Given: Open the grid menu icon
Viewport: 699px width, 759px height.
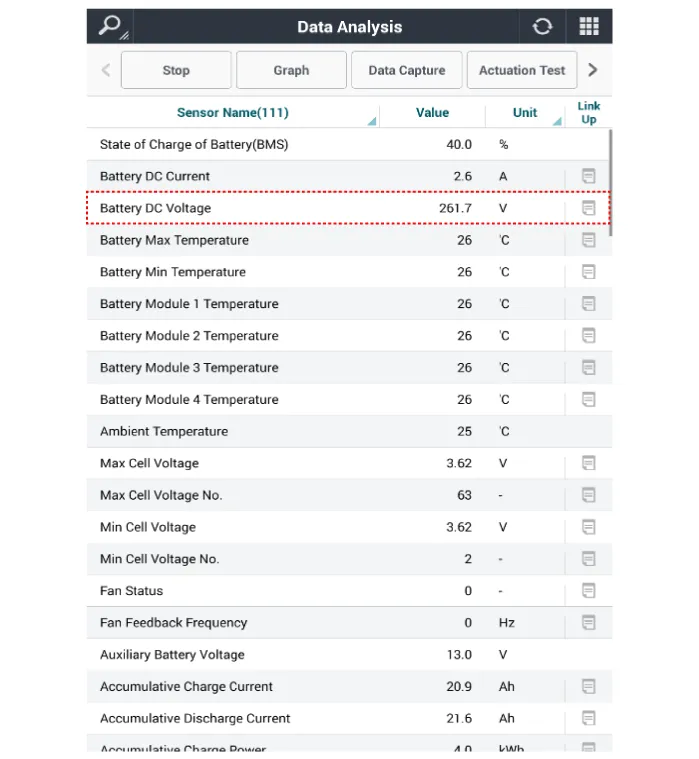Looking at the screenshot, I should [589, 27].
